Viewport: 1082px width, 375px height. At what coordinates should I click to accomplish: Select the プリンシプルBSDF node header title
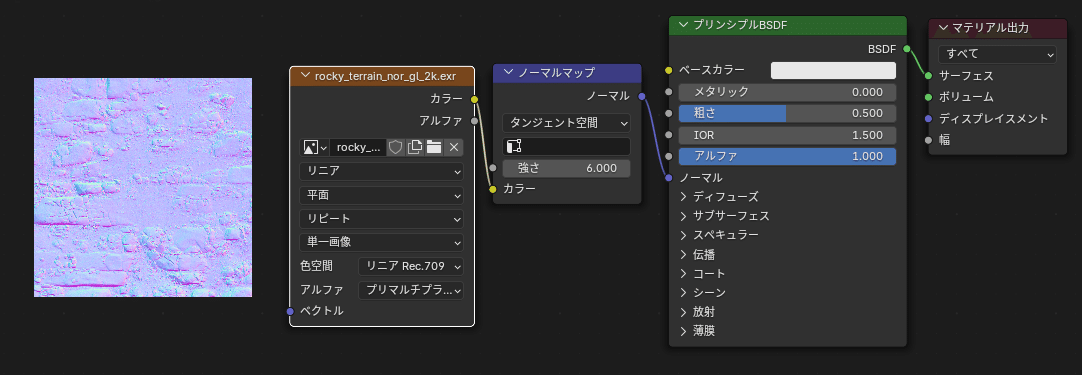pyautogui.click(x=740, y=25)
